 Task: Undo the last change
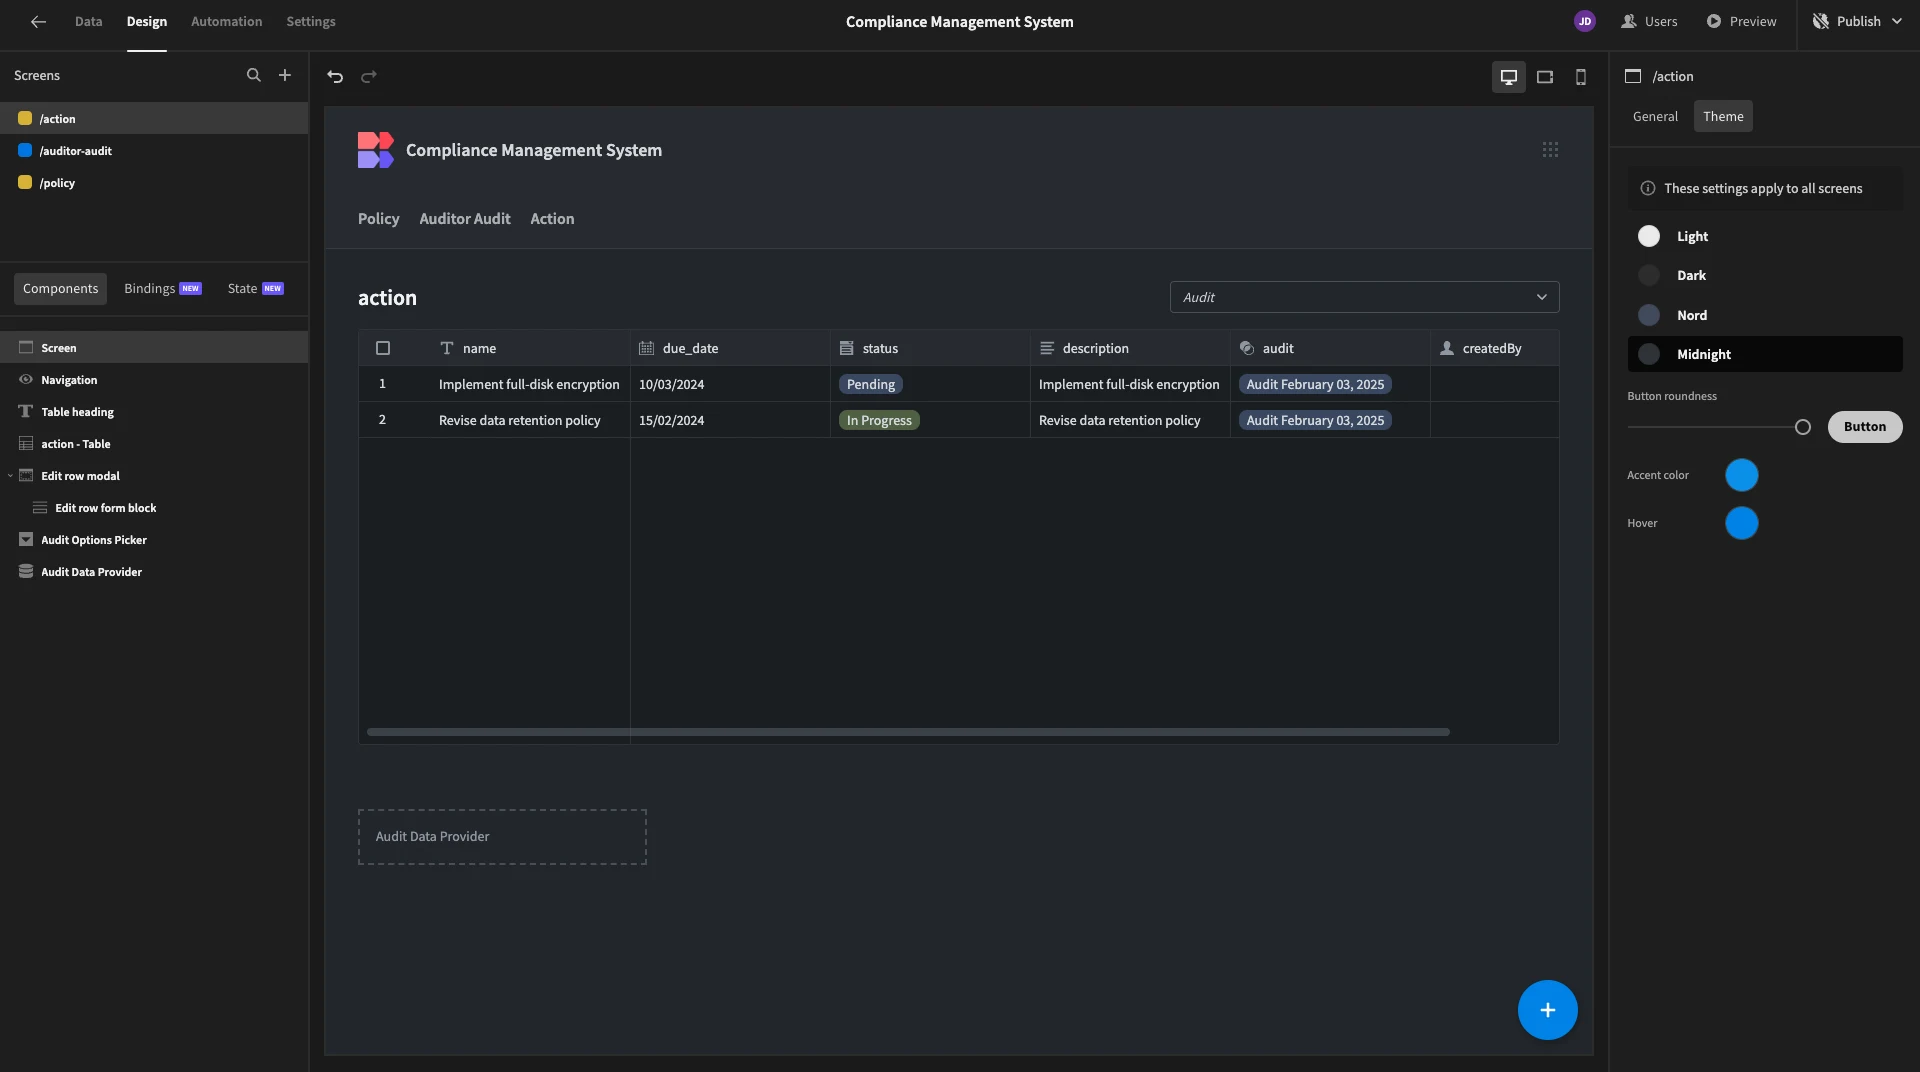tap(335, 76)
